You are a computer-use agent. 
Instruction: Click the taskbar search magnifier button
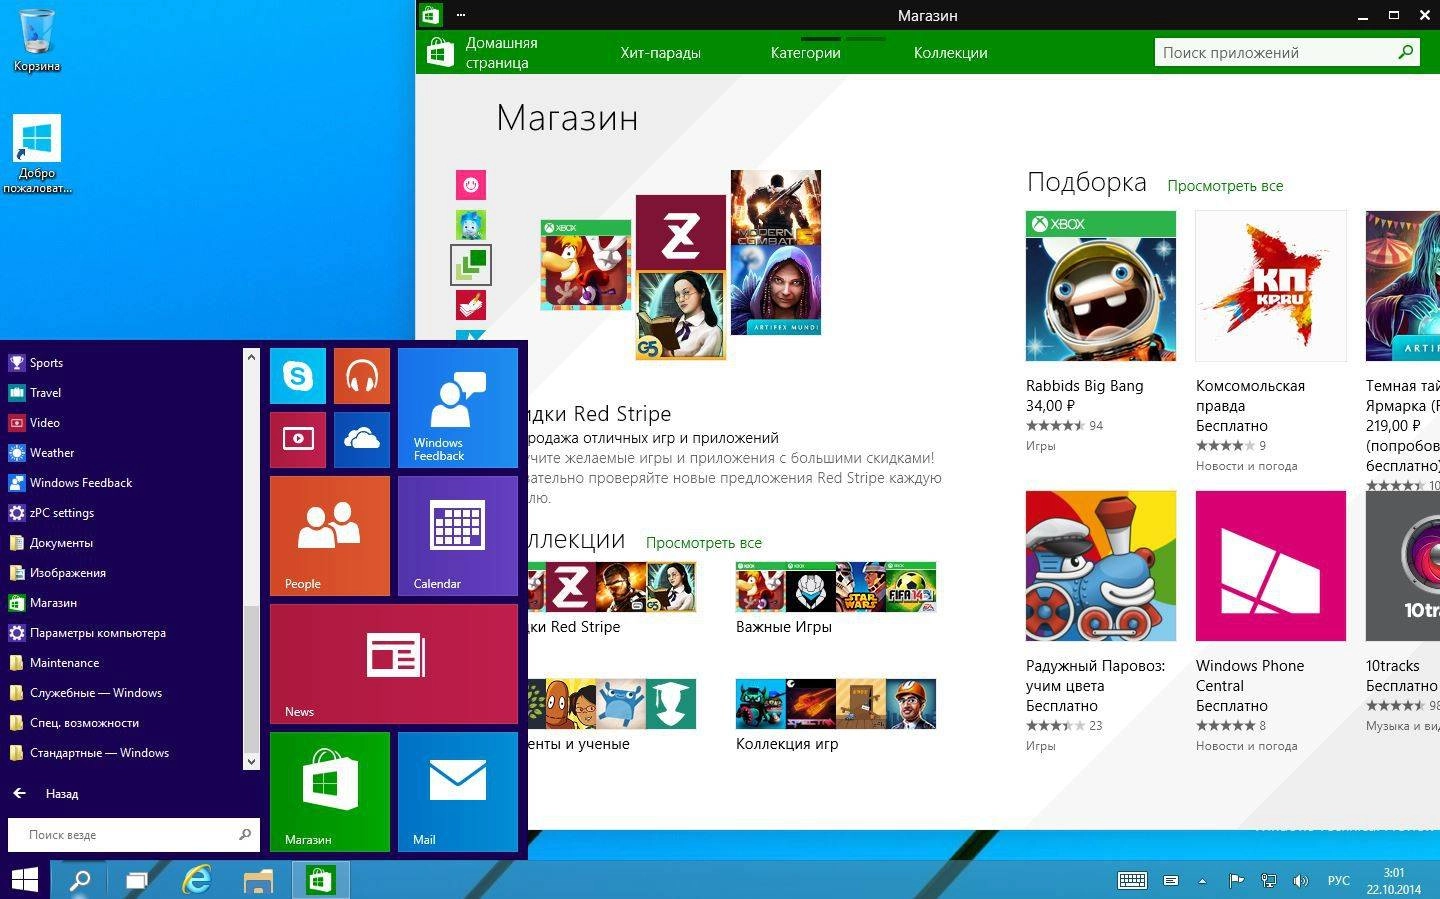coord(79,880)
